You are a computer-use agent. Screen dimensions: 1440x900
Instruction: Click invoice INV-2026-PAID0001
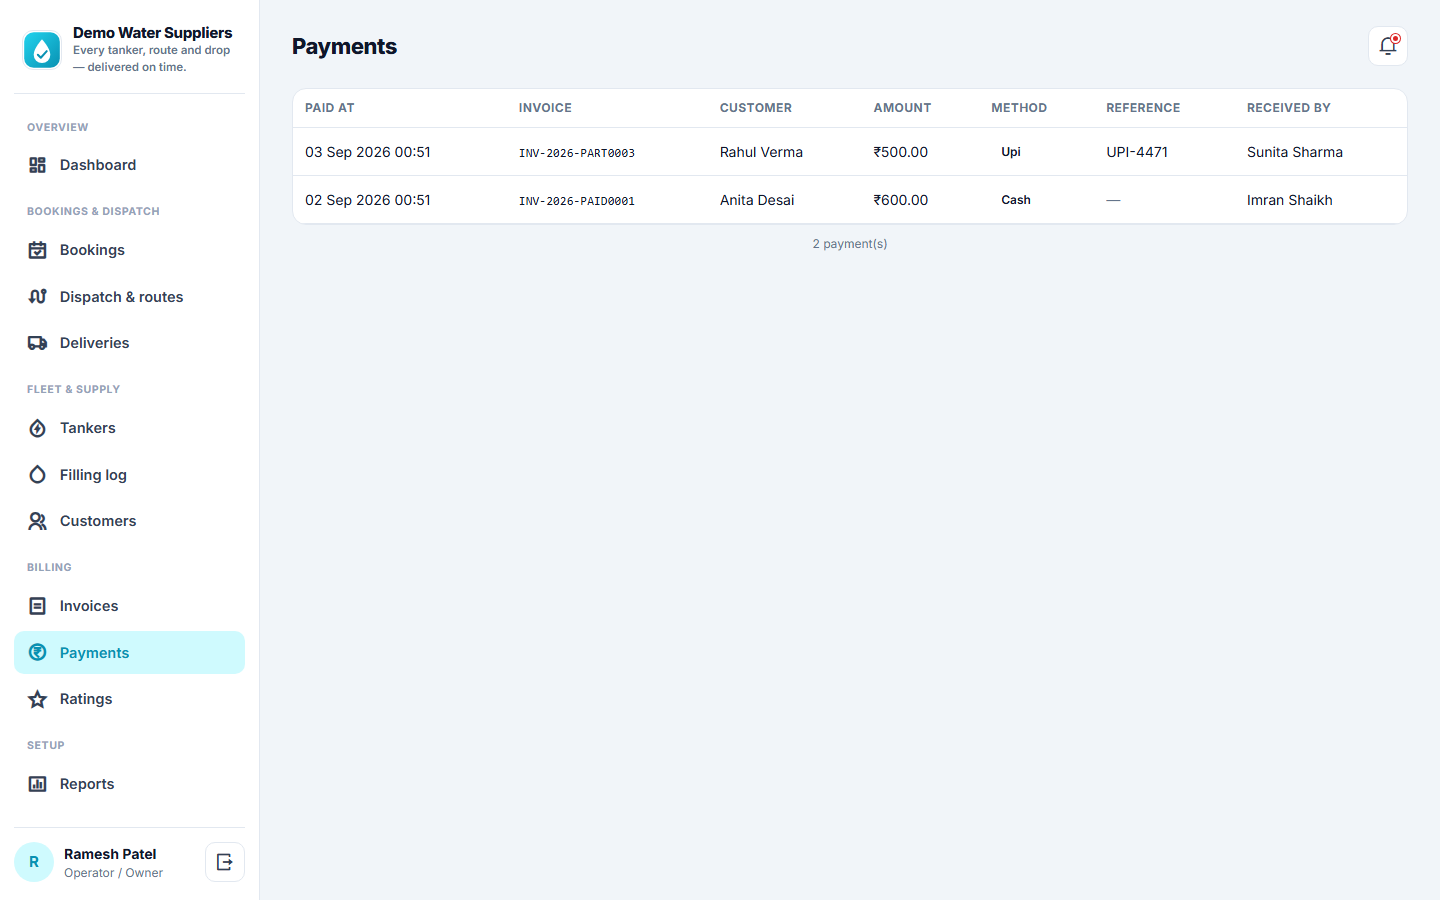click(577, 201)
